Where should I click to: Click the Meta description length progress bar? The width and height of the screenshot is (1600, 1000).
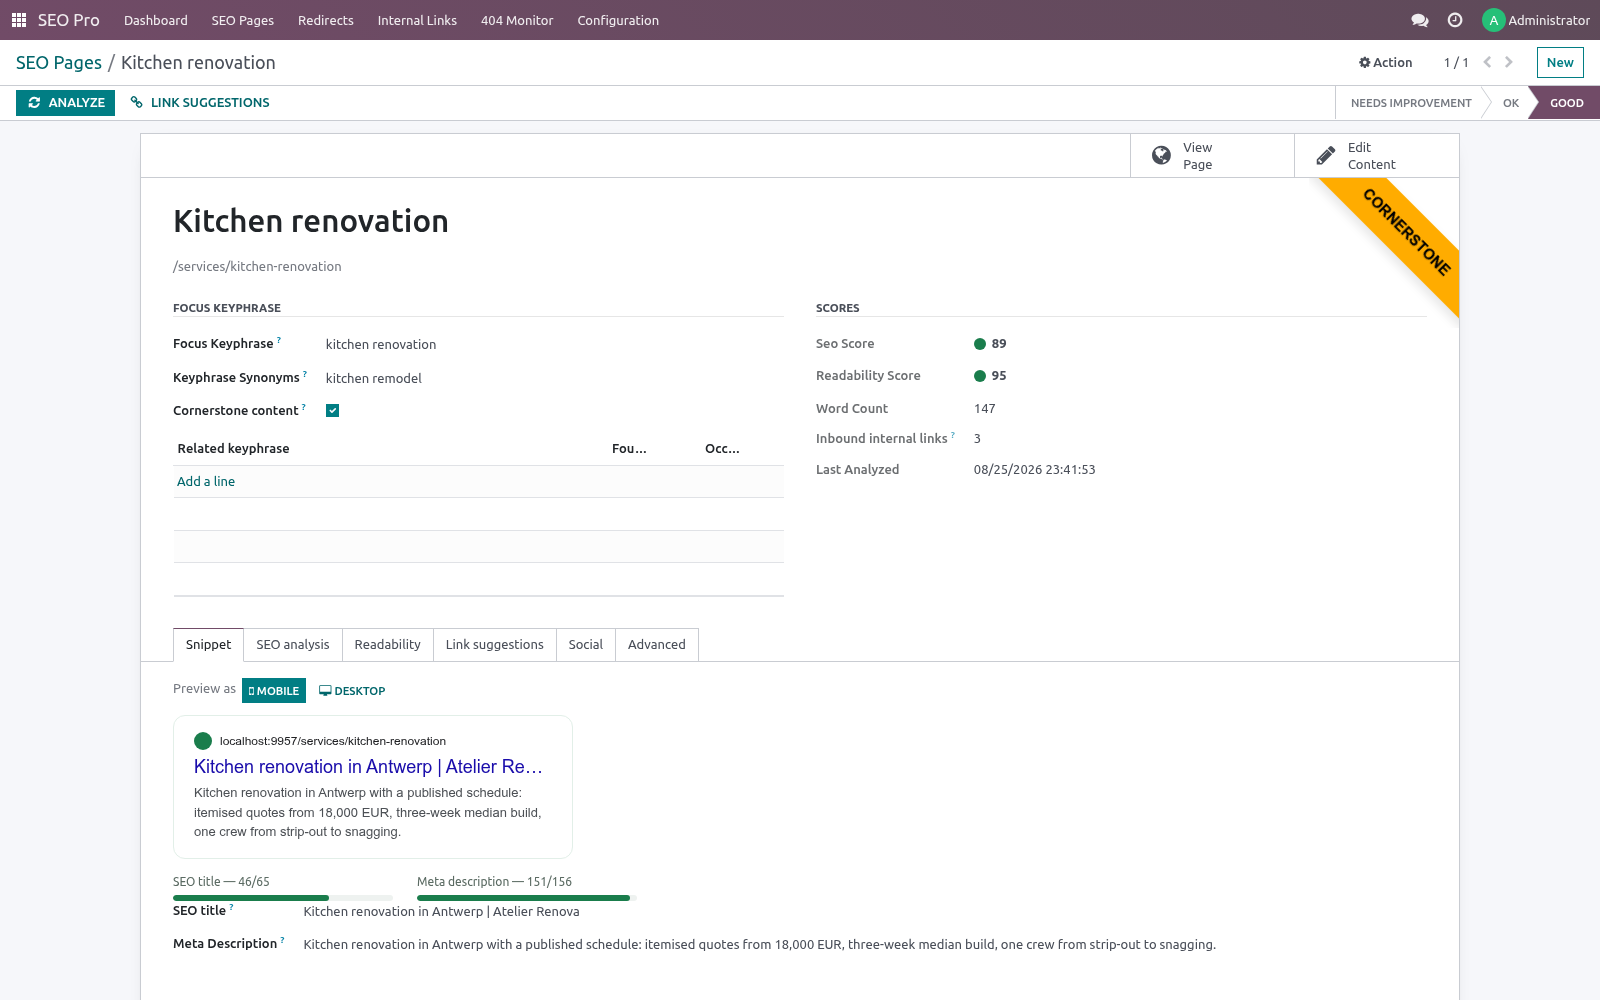tap(527, 898)
